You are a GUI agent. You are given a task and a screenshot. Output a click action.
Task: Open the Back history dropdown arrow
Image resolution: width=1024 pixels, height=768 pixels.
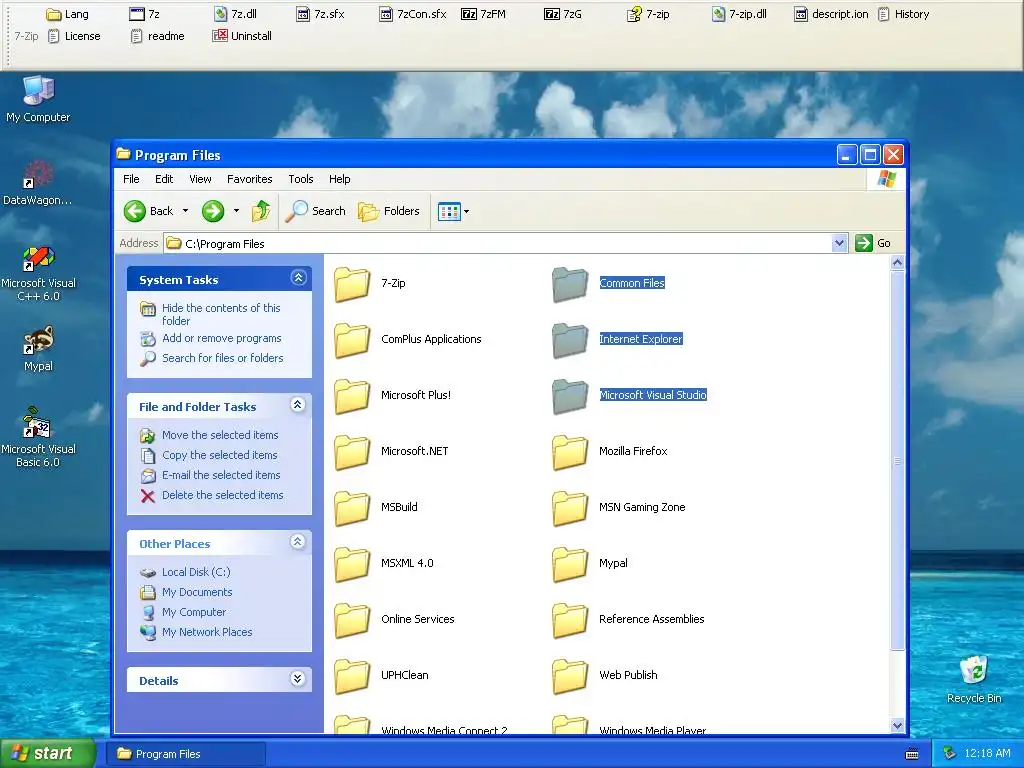pos(185,211)
